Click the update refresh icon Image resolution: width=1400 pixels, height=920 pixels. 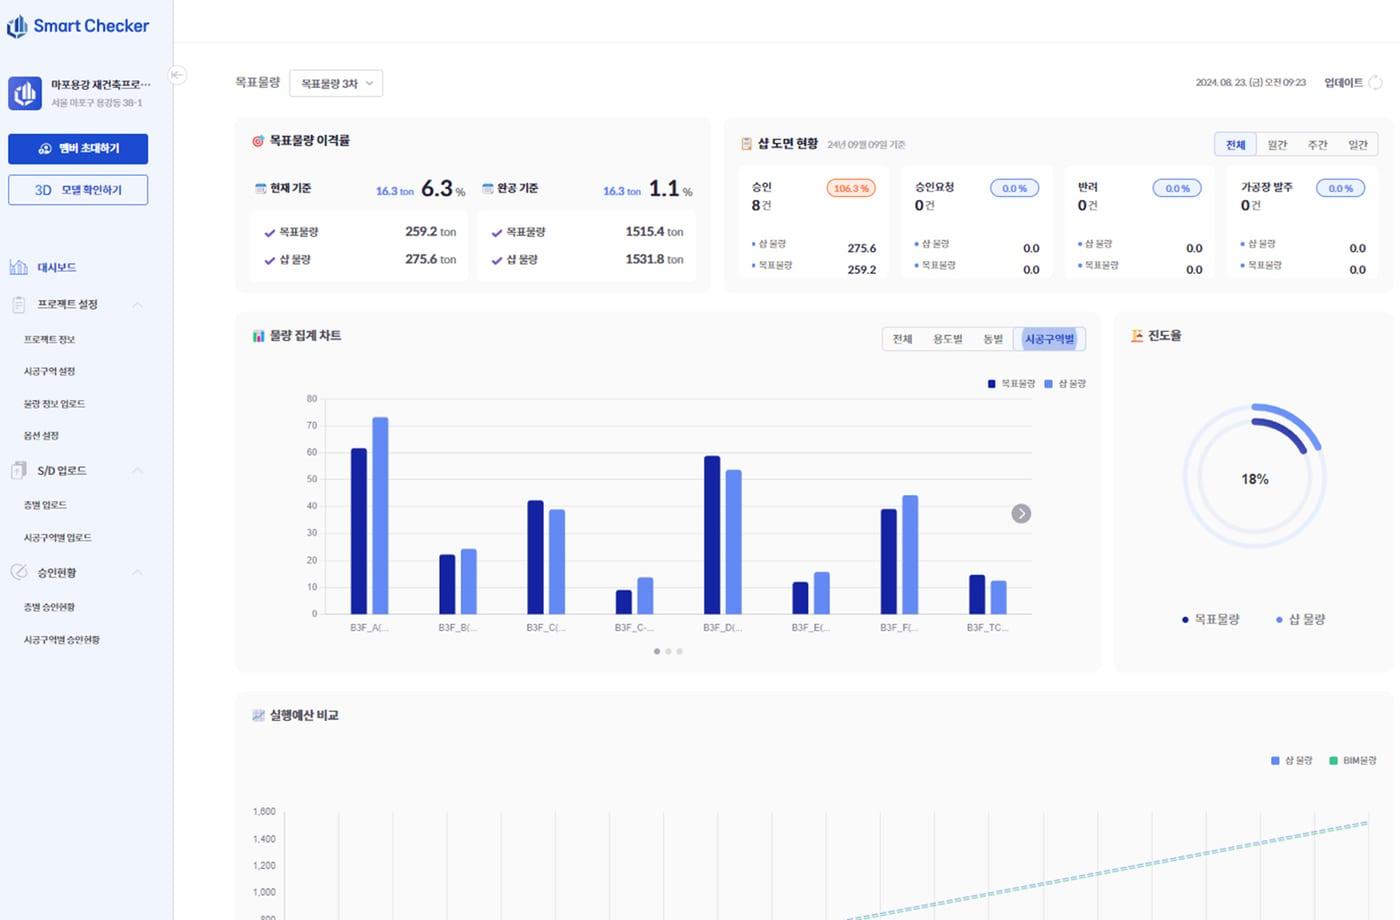point(1376,83)
